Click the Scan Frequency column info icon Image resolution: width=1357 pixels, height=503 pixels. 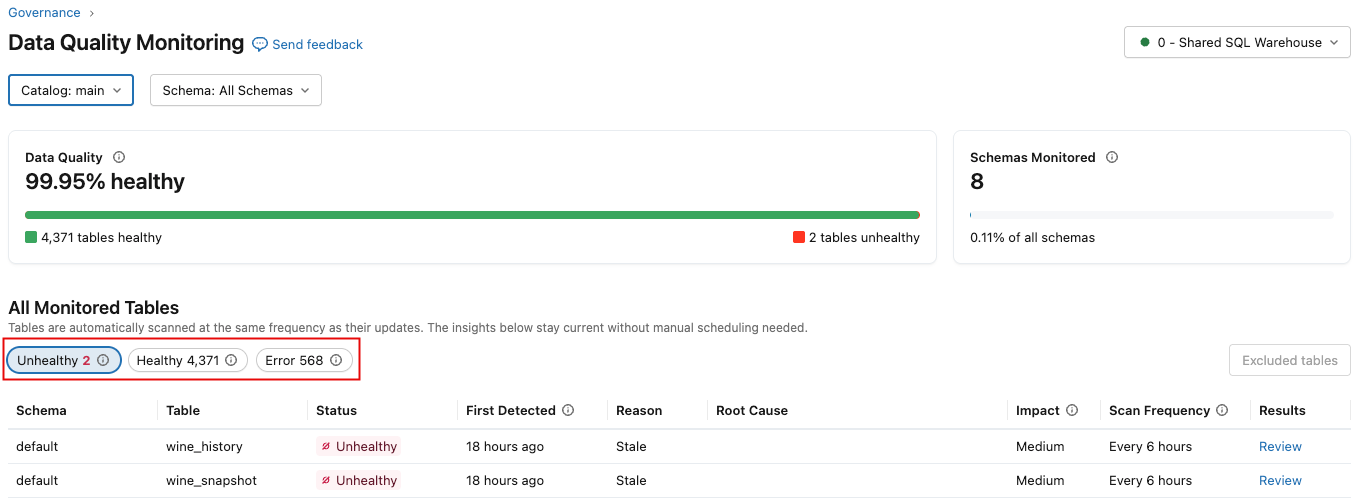[1222, 410]
